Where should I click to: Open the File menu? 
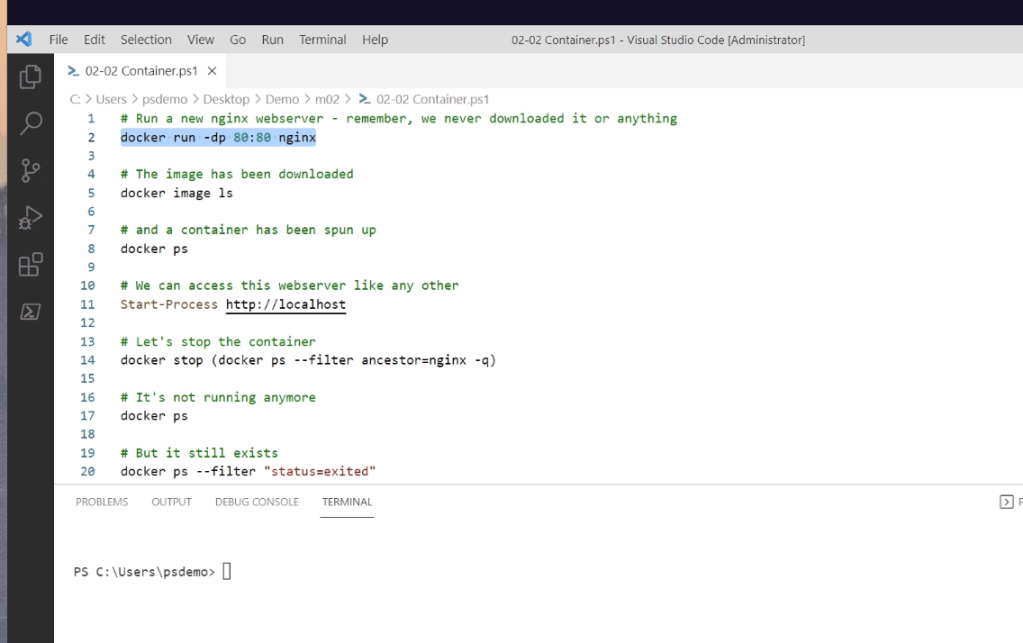click(x=58, y=40)
